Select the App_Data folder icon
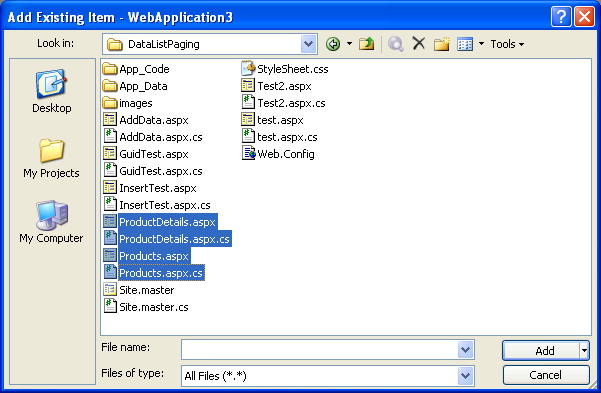Screen dimensions: 601x393 [x=110, y=86]
